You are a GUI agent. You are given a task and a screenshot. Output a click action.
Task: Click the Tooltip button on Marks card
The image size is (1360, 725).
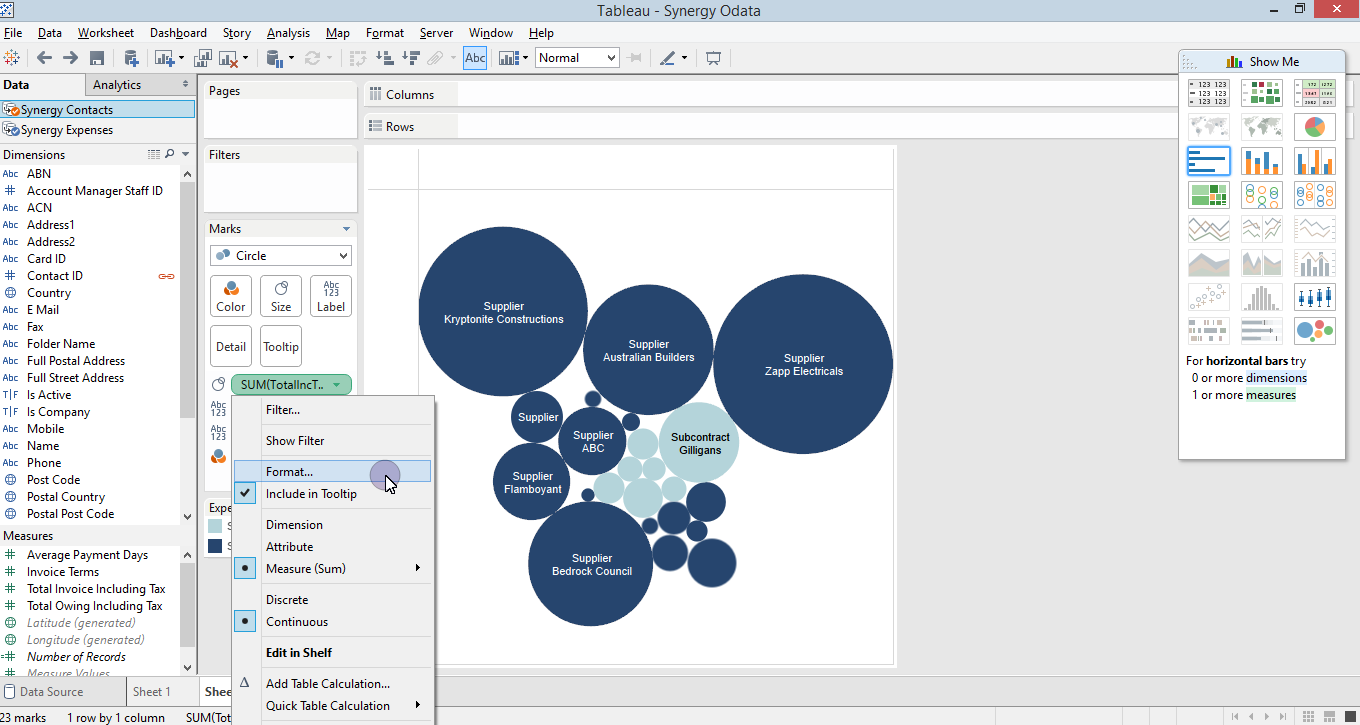(x=281, y=346)
